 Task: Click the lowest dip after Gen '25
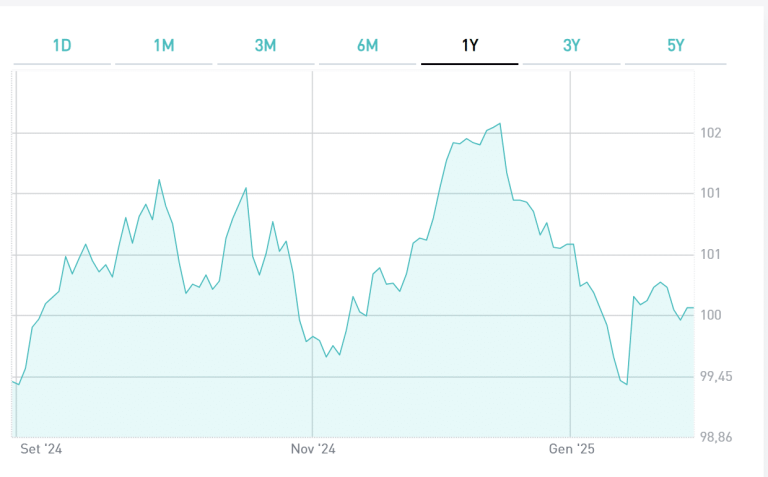[626, 384]
